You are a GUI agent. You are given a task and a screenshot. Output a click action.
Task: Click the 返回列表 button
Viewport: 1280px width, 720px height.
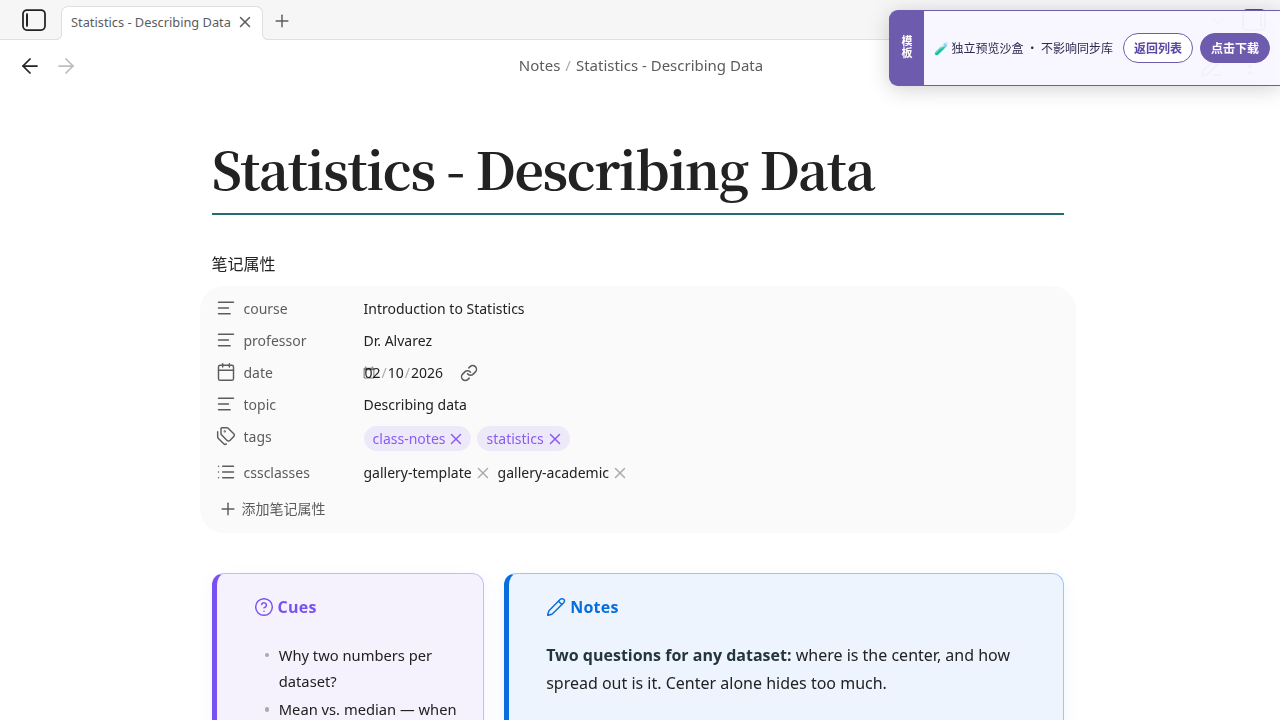tap(1158, 48)
